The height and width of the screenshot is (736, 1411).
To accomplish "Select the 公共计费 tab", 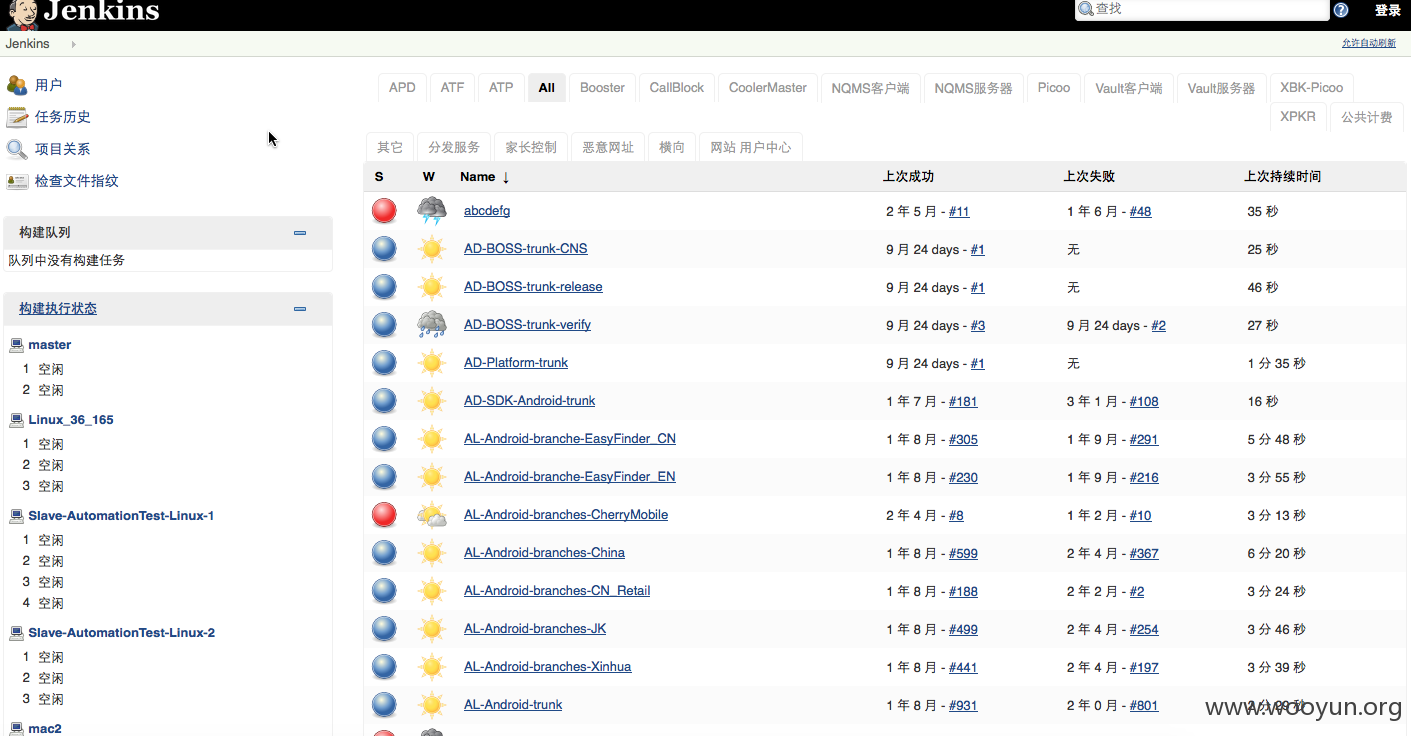I will pyautogui.click(x=1366, y=117).
